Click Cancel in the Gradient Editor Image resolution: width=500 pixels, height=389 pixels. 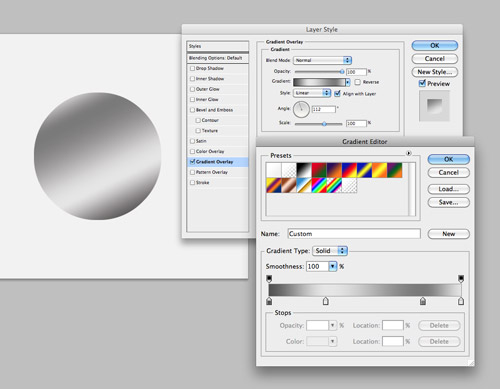click(x=449, y=173)
